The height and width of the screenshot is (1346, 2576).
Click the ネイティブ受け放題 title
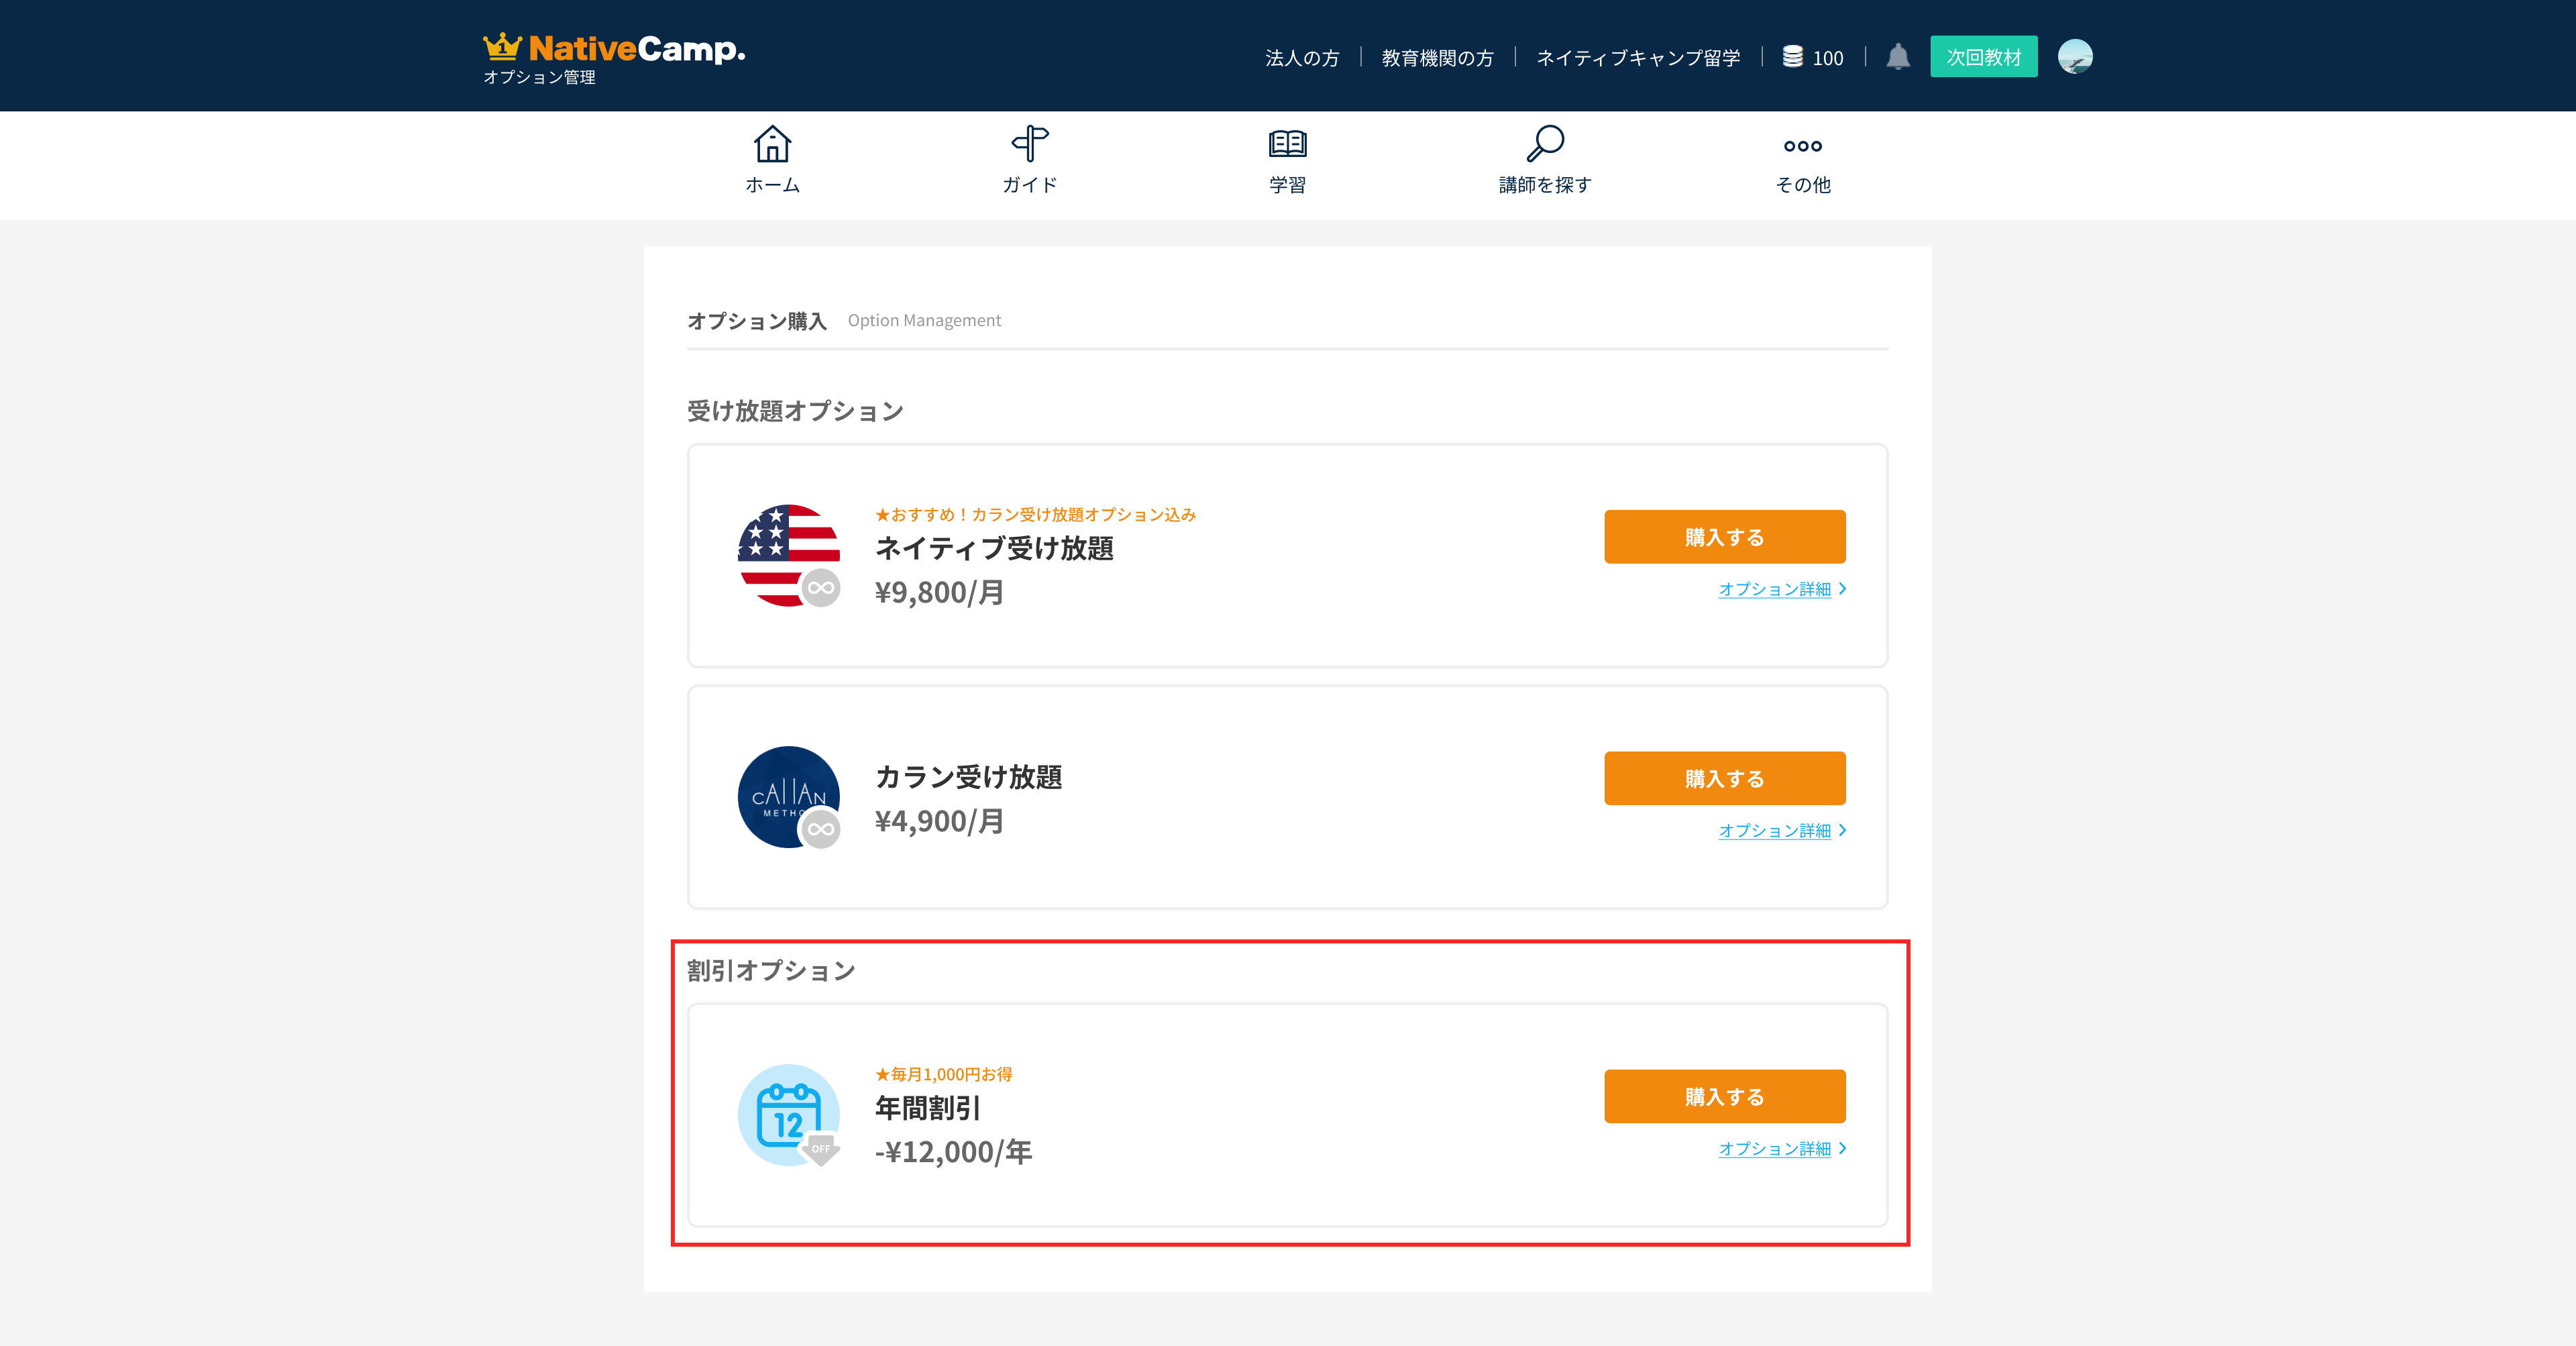tap(994, 549)
